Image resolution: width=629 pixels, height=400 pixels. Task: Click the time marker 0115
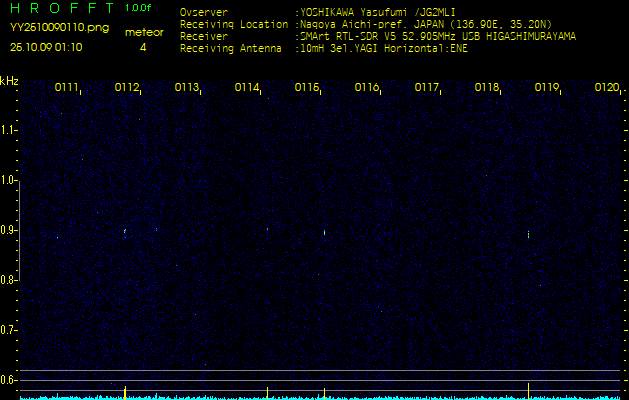[x=306, y=87]
